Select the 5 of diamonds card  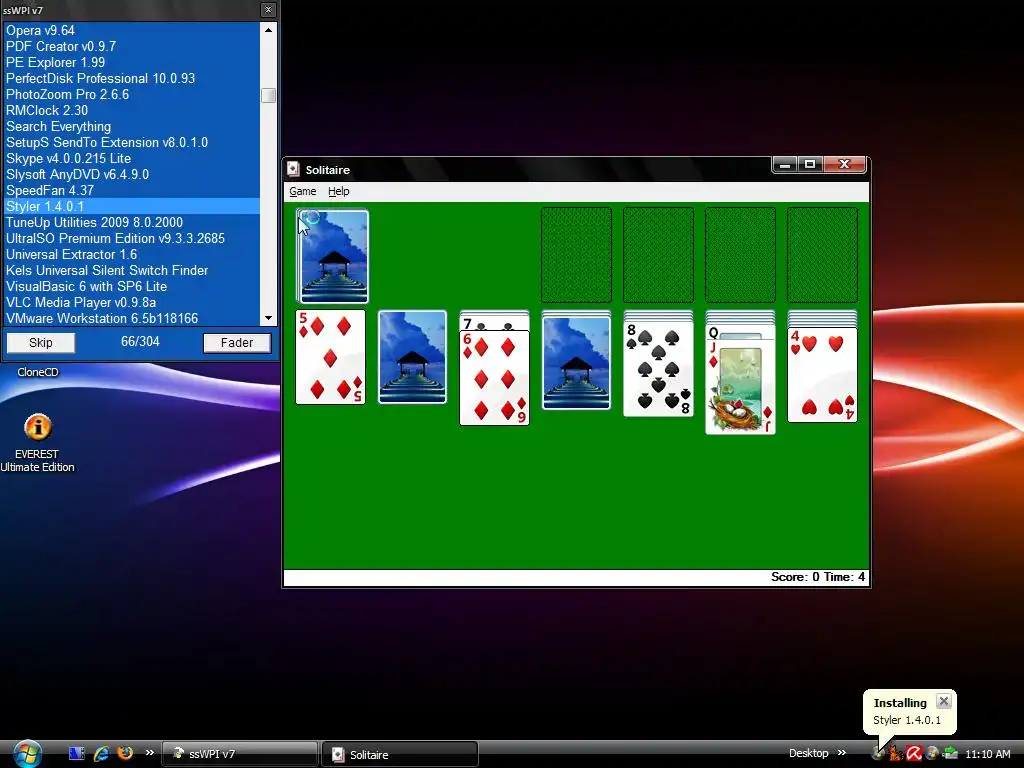[330, 357]
